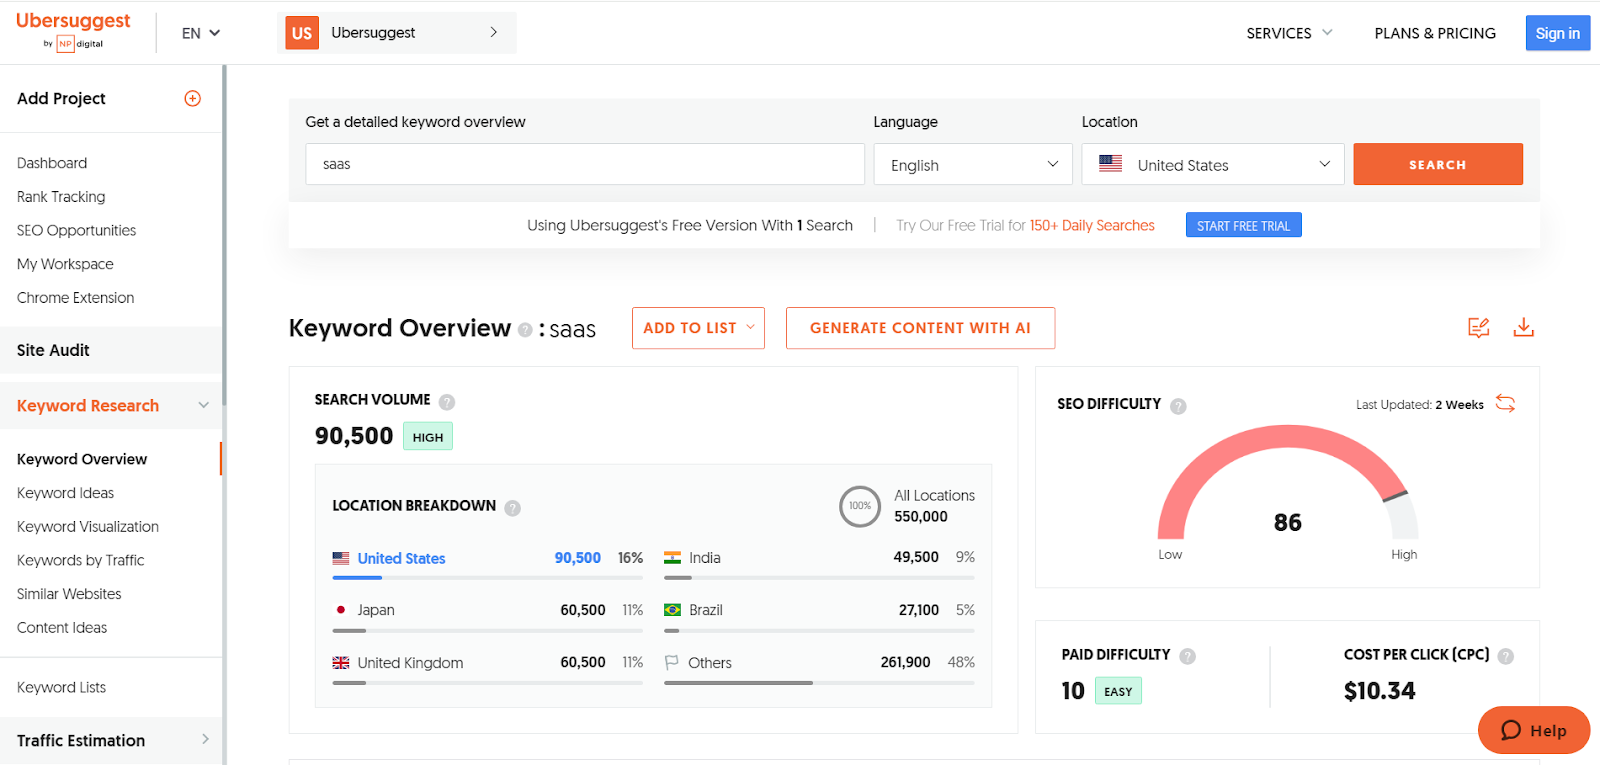Collapse the Keyword Research section
Screen dimensions: 1600x765
point(204,405)
